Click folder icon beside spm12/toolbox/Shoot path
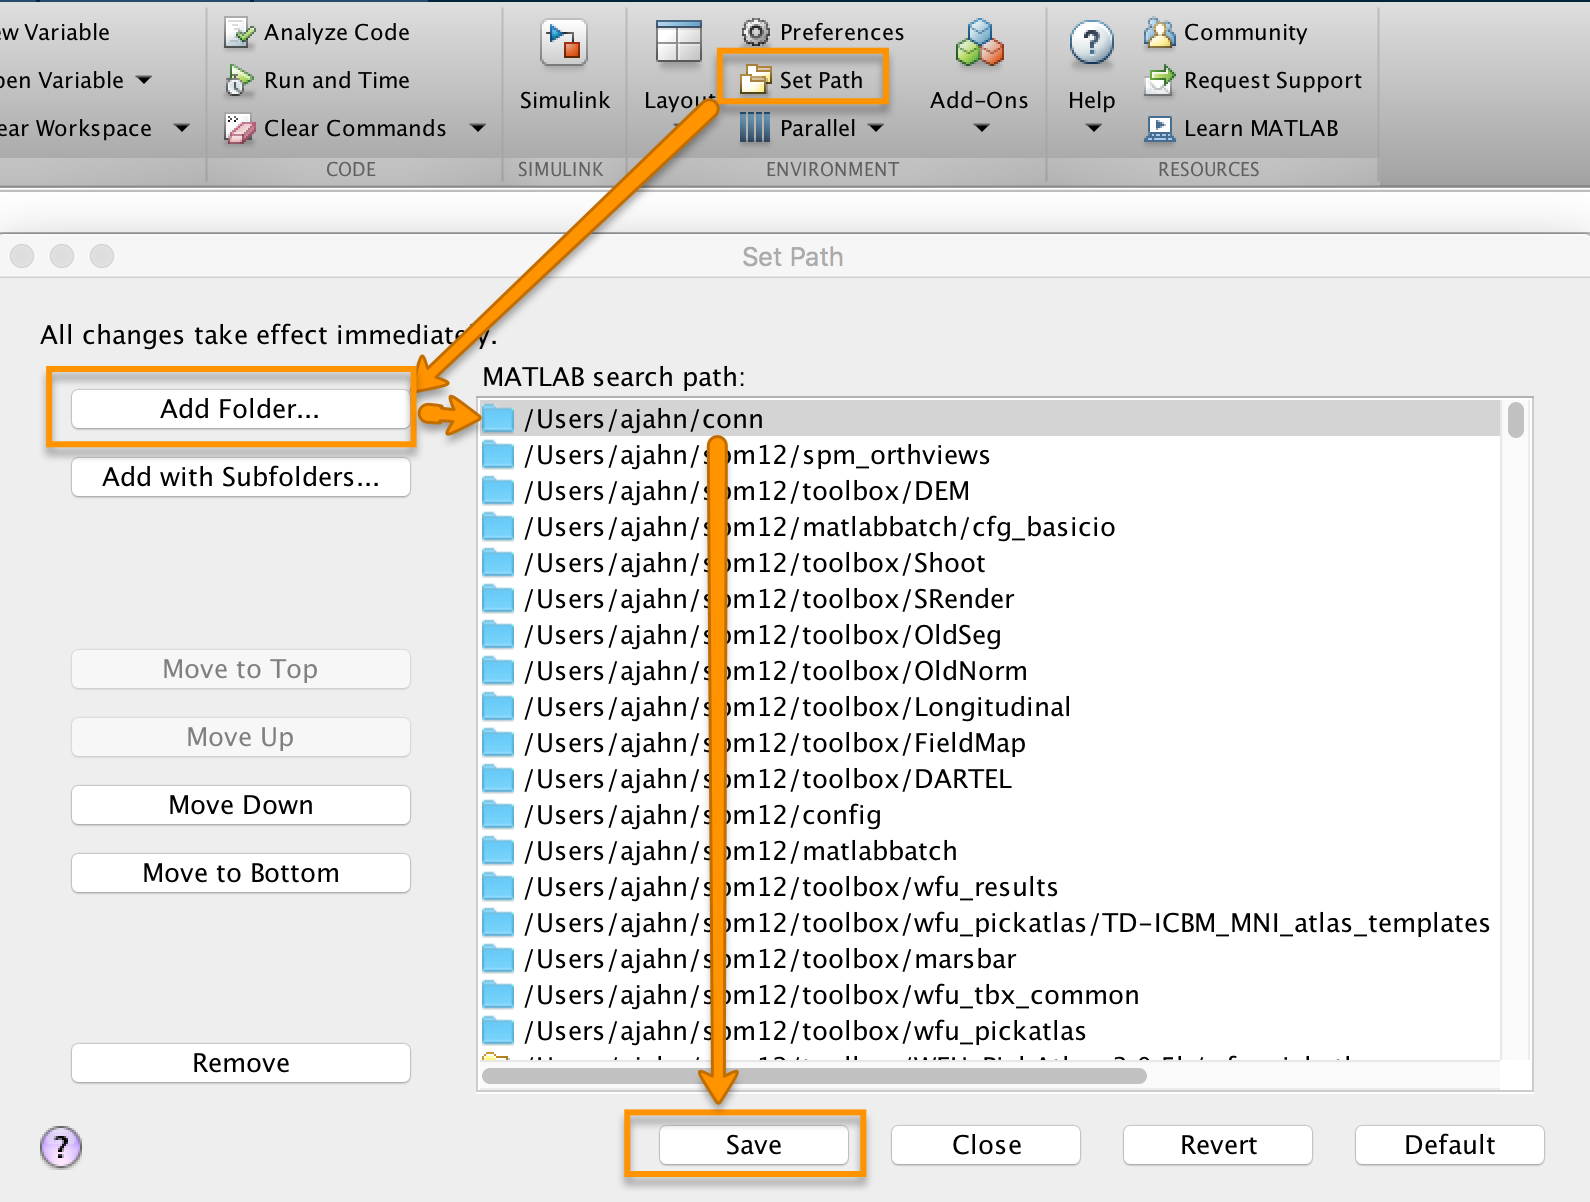Screen dimensions: 1590x1202 (497, 563)
